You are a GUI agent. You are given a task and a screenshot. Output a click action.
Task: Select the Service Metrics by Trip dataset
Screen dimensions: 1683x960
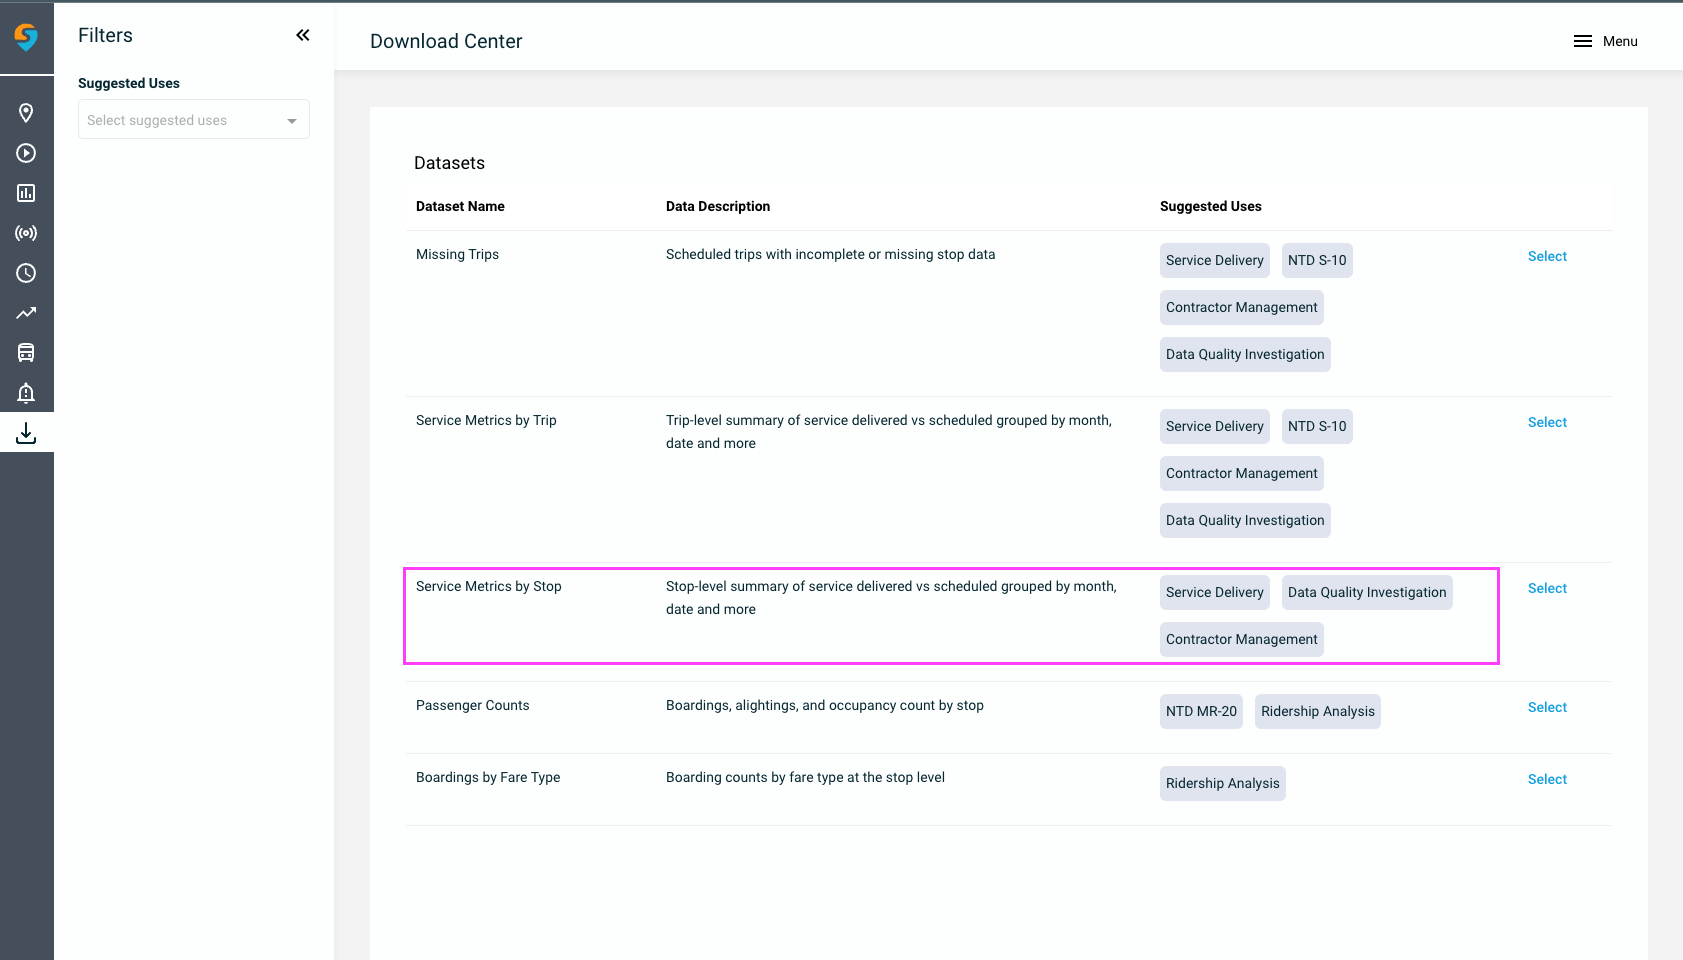[1547, 422]
